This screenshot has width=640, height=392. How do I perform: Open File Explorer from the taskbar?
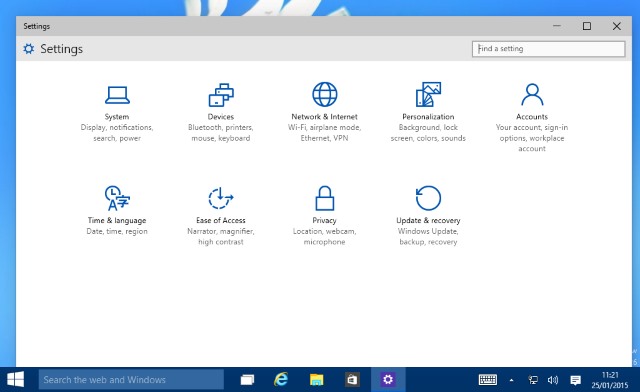pyautogui.click(x=316, y=380)
